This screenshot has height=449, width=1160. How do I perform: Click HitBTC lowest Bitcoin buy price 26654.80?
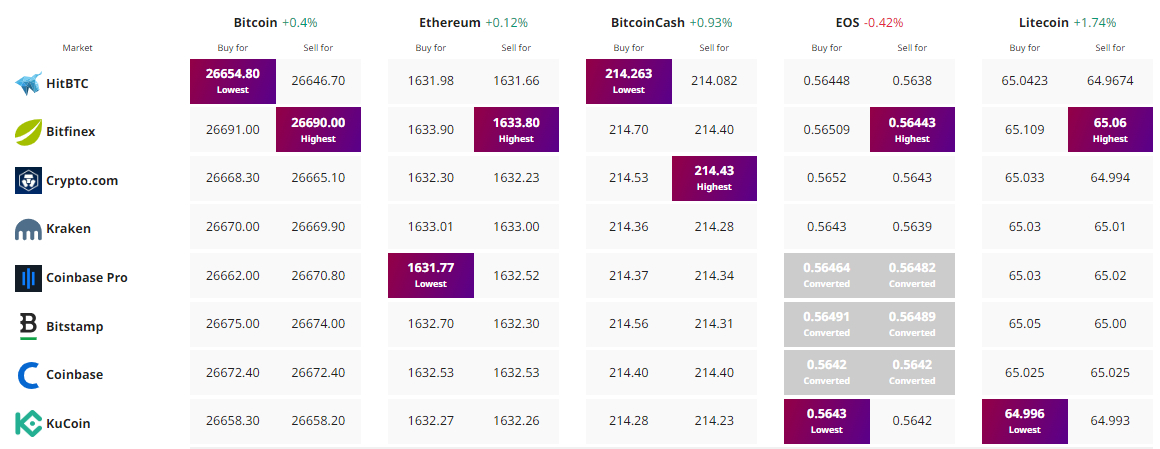coord(233,80)
